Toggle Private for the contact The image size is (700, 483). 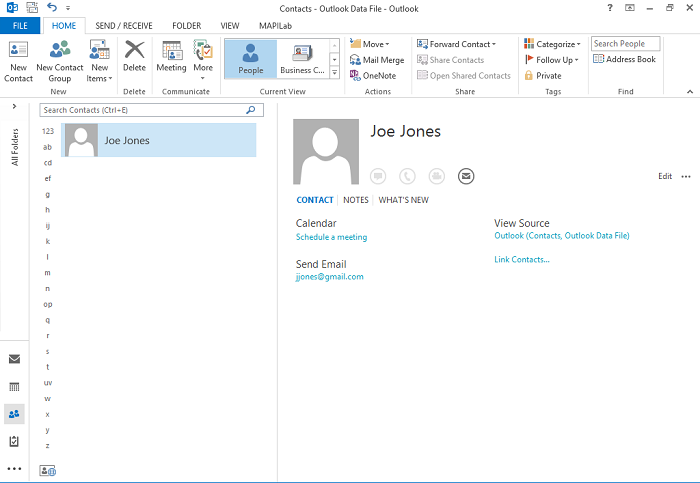point(542,75)
